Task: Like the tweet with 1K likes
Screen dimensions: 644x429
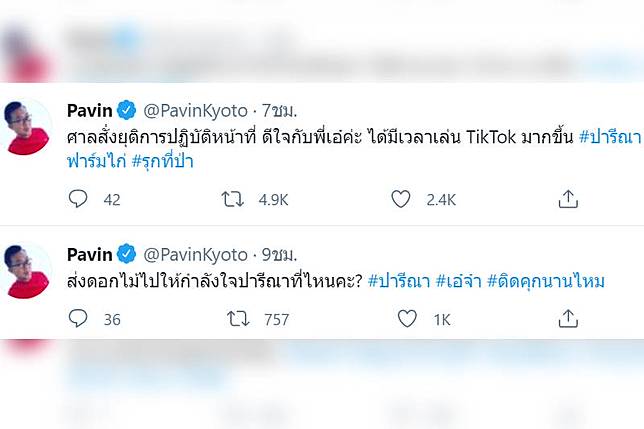Action: click(407, 319)
